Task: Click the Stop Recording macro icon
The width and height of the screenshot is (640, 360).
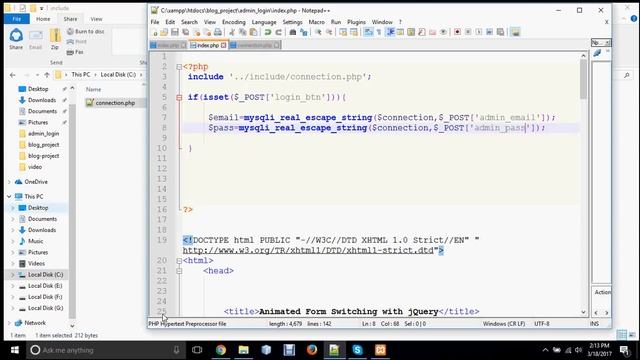Action: click(x=468, y=32)
